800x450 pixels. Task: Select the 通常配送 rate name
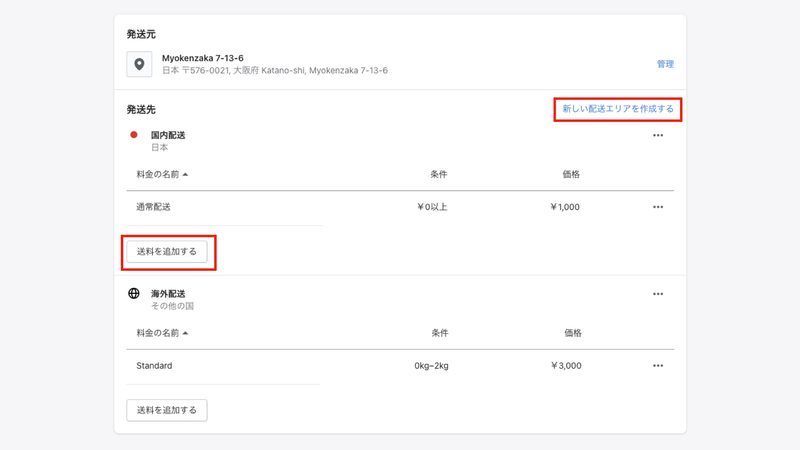pos(153,207)
